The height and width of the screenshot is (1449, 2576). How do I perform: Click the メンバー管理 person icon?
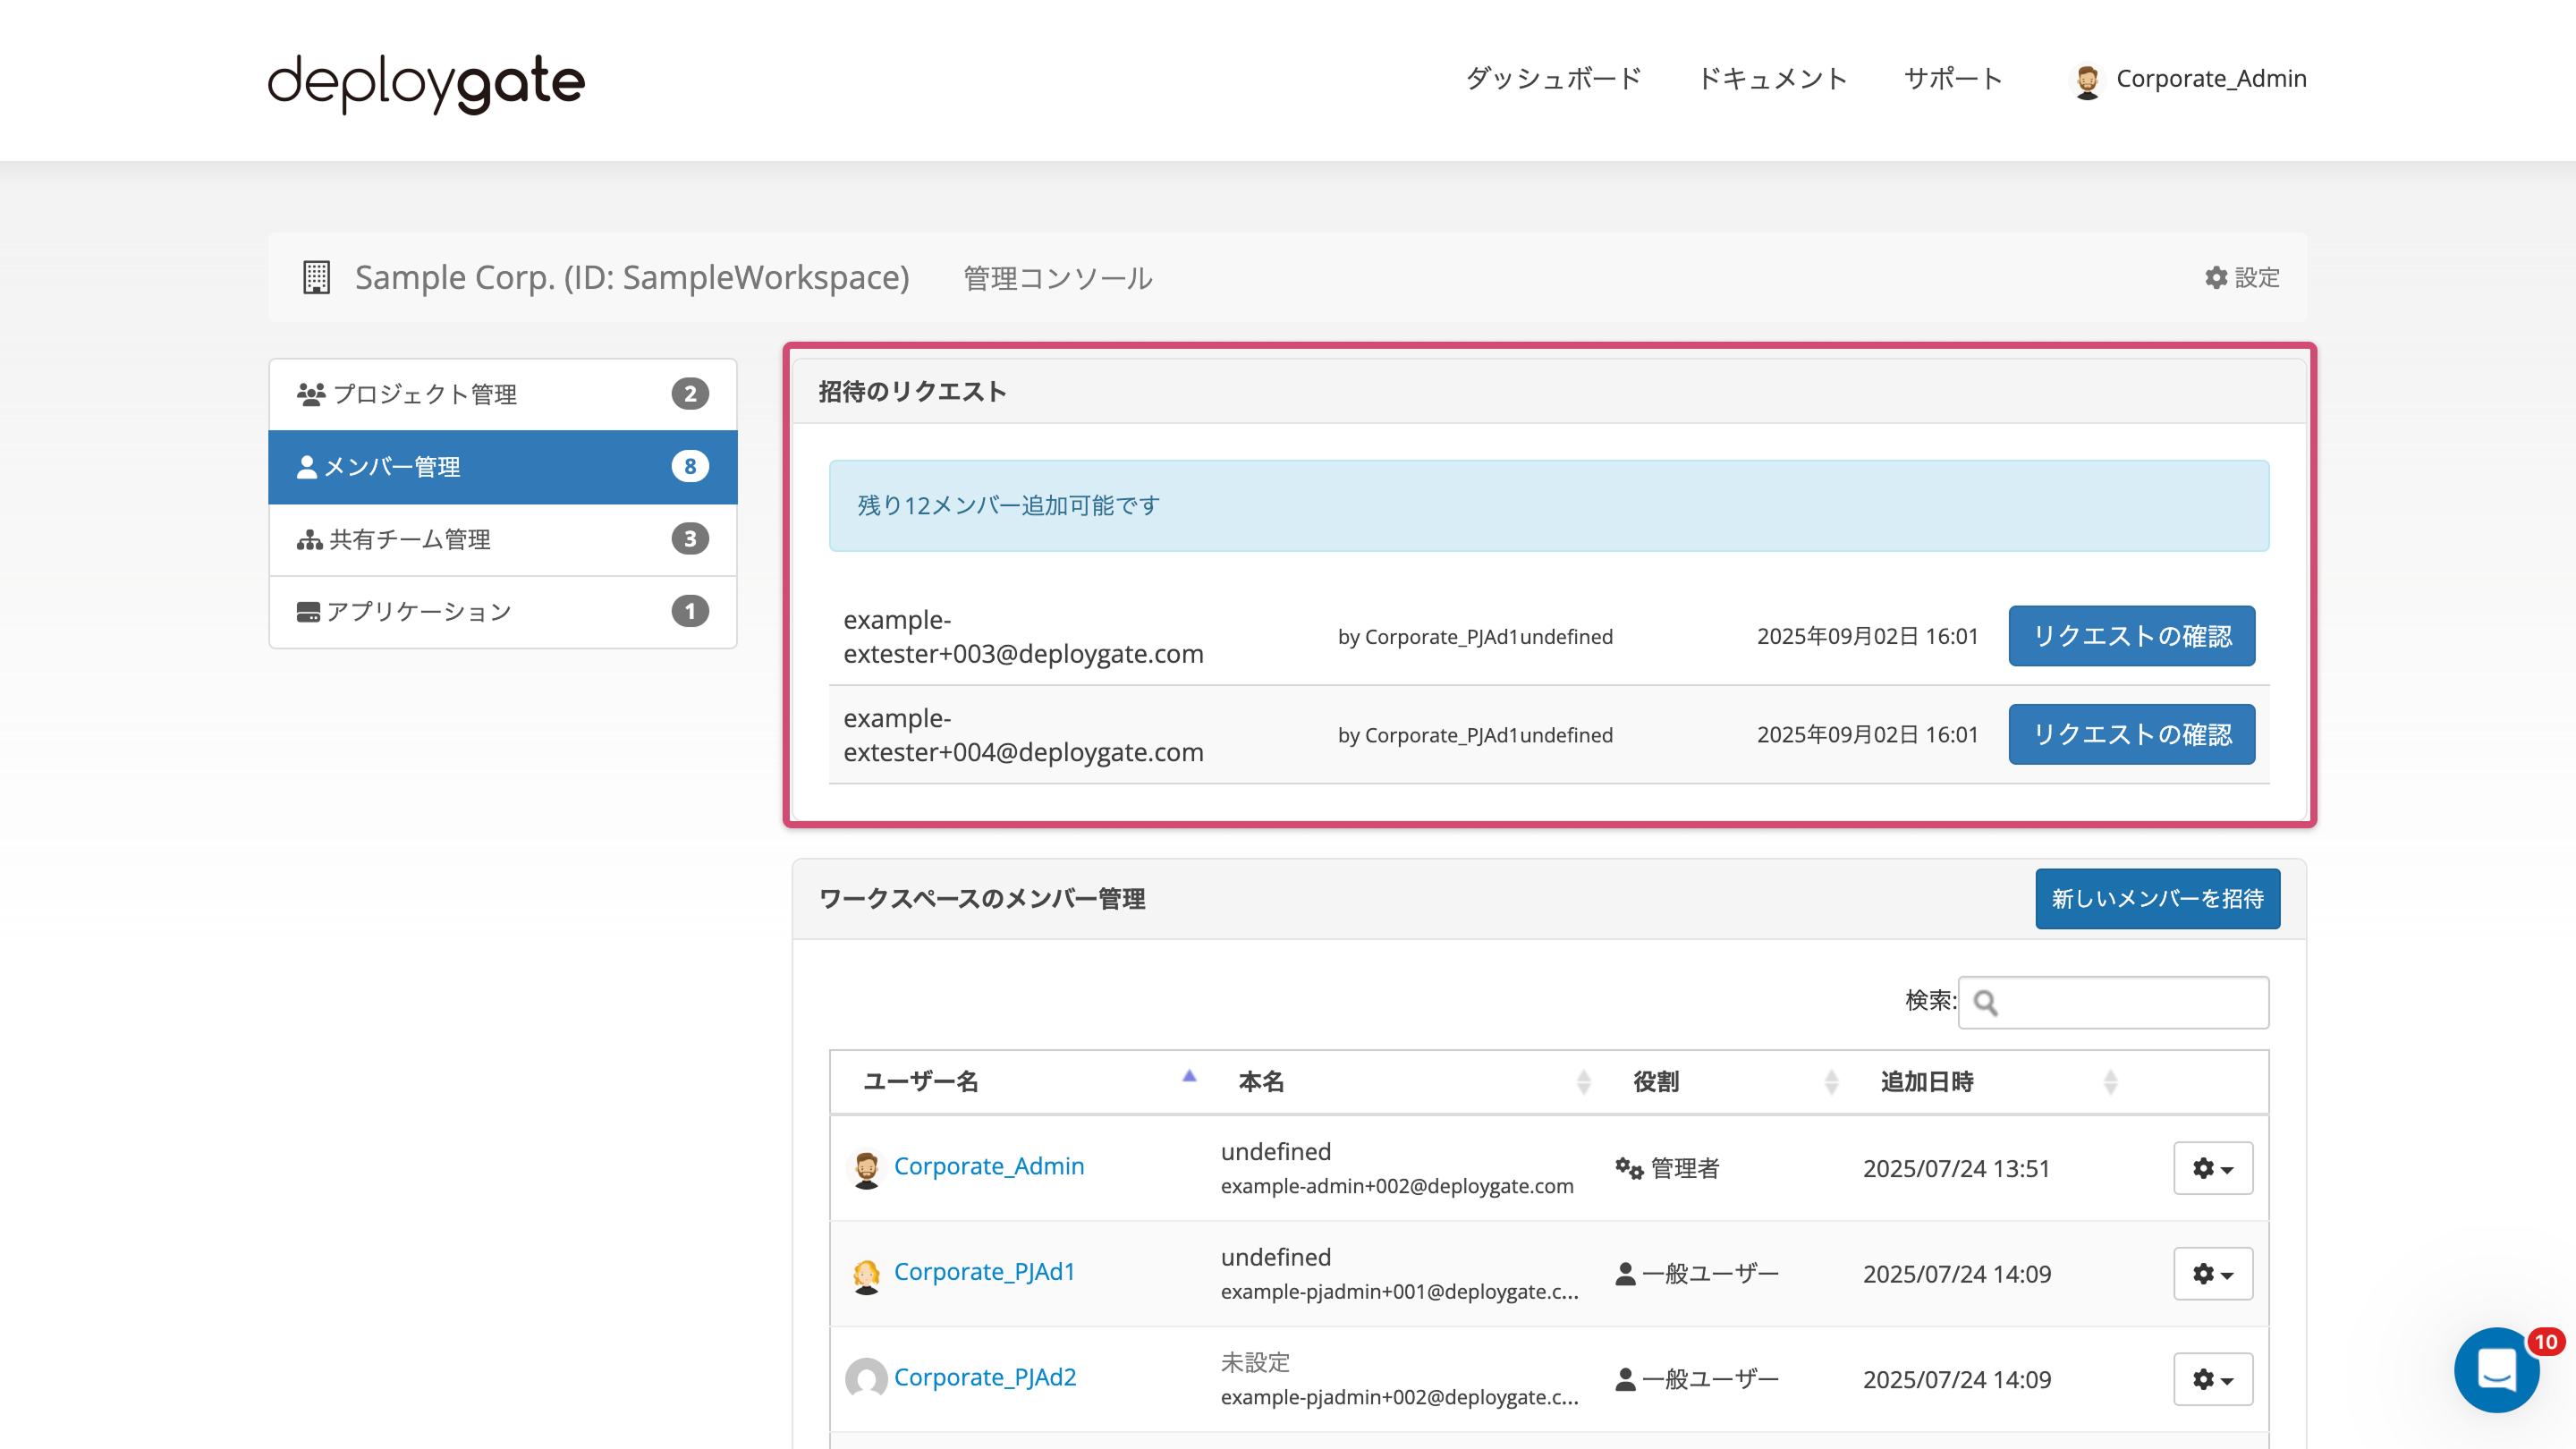[x=308, y=466]
